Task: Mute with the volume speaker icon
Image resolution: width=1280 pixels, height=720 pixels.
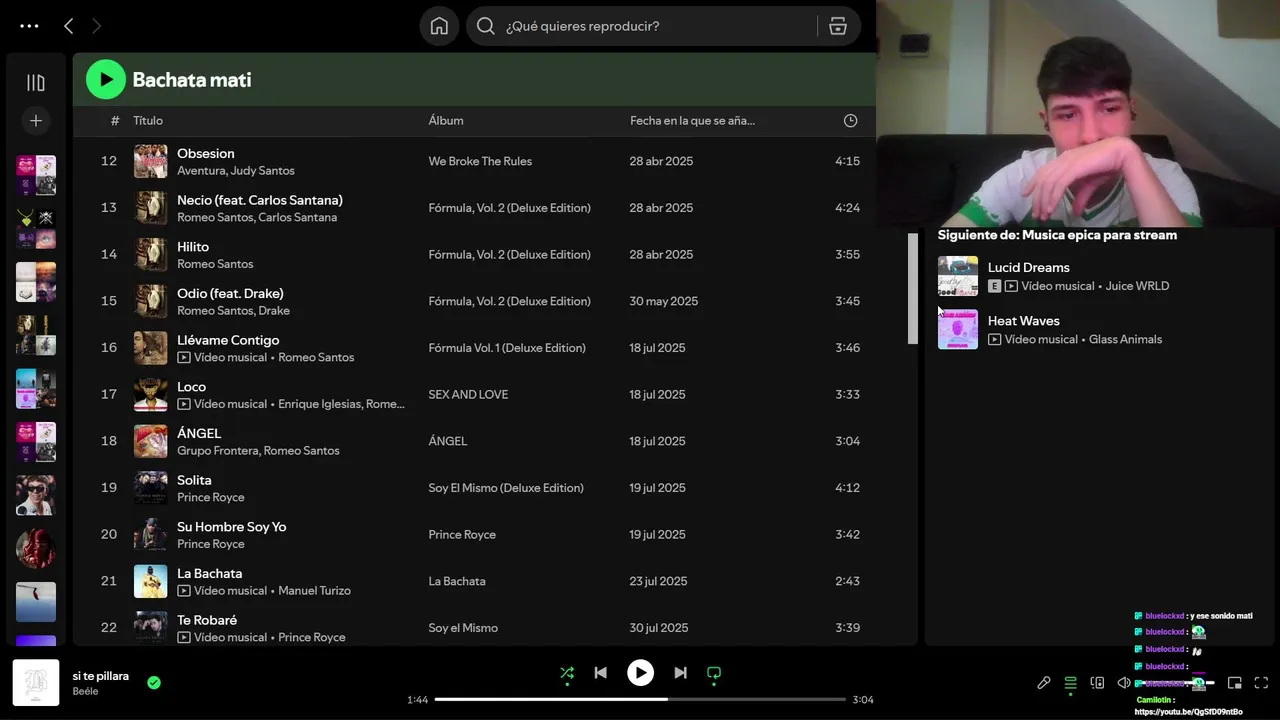Action: click(1124, 683)
